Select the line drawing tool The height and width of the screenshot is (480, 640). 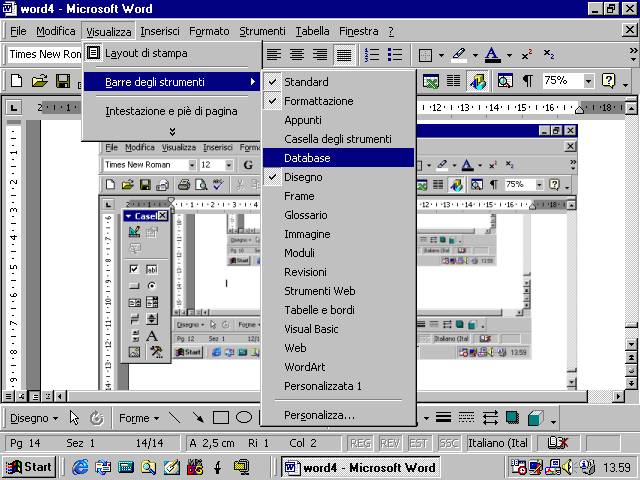pyautogui.click(x=175, y=418)
